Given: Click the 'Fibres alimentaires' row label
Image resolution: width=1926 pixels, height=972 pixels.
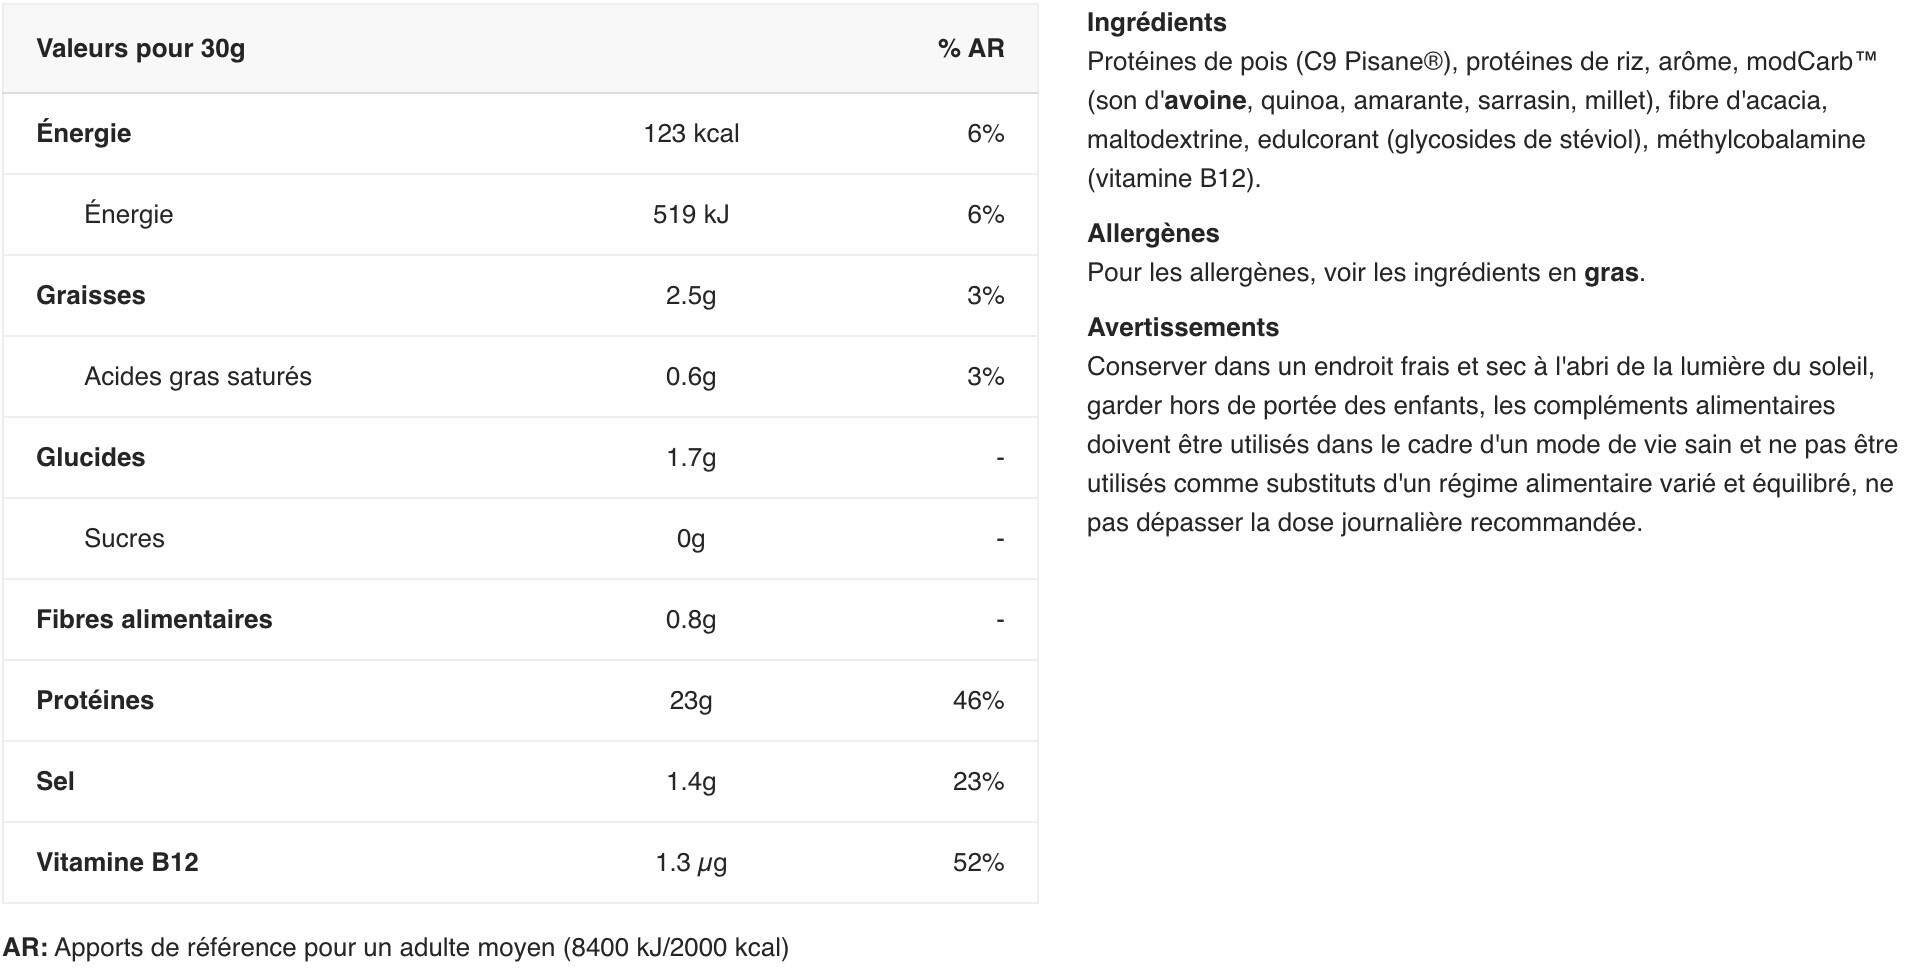Looking at the screenshot, I should (154, 619).
